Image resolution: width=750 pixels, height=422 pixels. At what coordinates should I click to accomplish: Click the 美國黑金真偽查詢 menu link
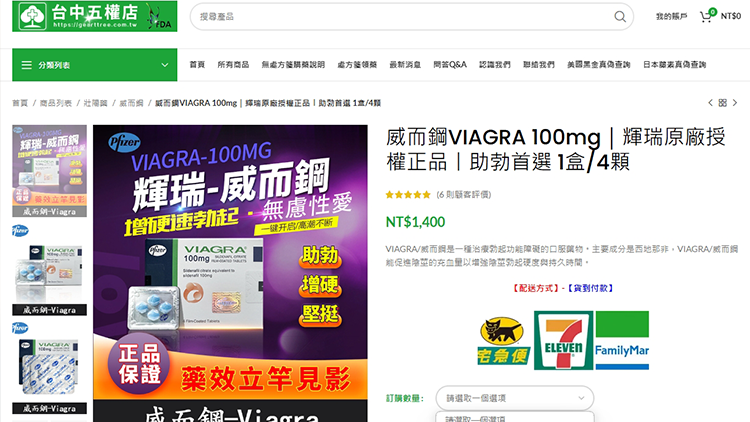[598, 65]
